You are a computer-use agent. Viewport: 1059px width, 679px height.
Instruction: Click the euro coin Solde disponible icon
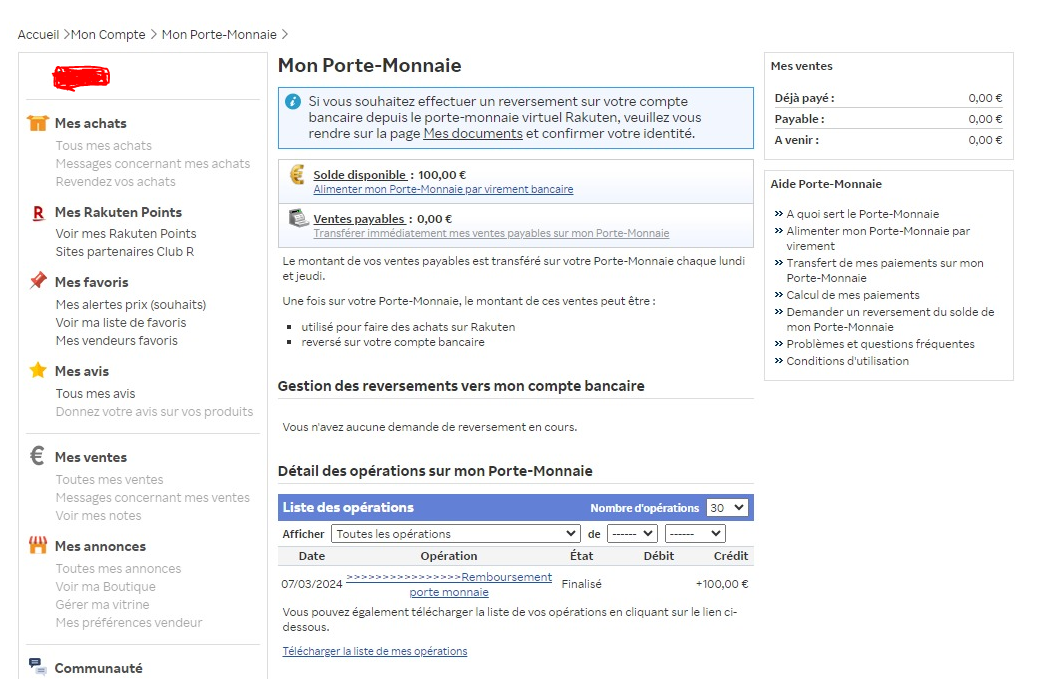(297, 175)
